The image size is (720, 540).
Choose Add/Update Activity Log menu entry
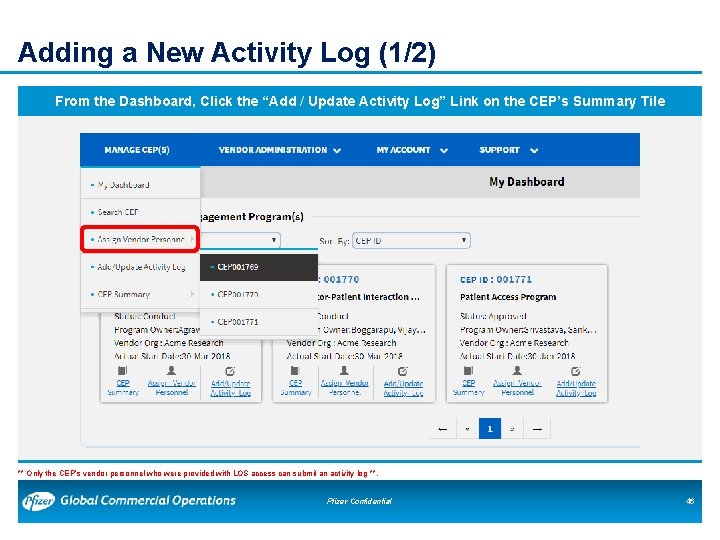141,267
